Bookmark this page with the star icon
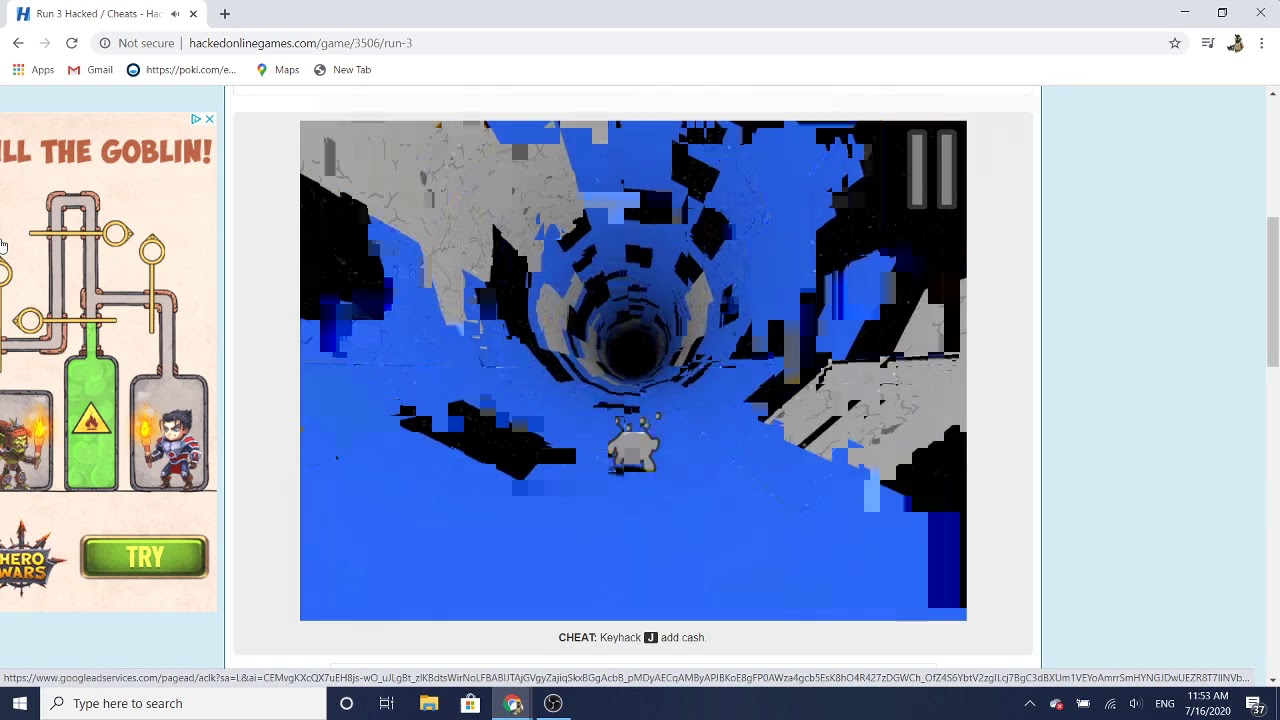The width and height of the screenshot is (1280, 720). click(1175, 43)
